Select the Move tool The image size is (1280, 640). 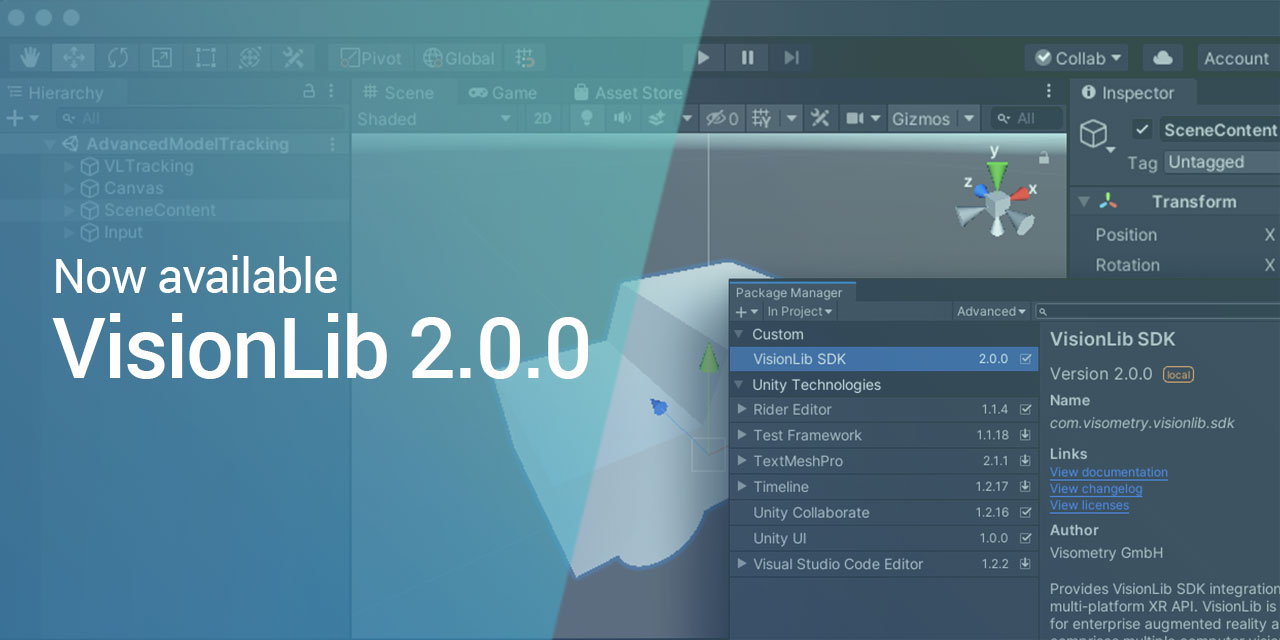(x=74, y=57)
